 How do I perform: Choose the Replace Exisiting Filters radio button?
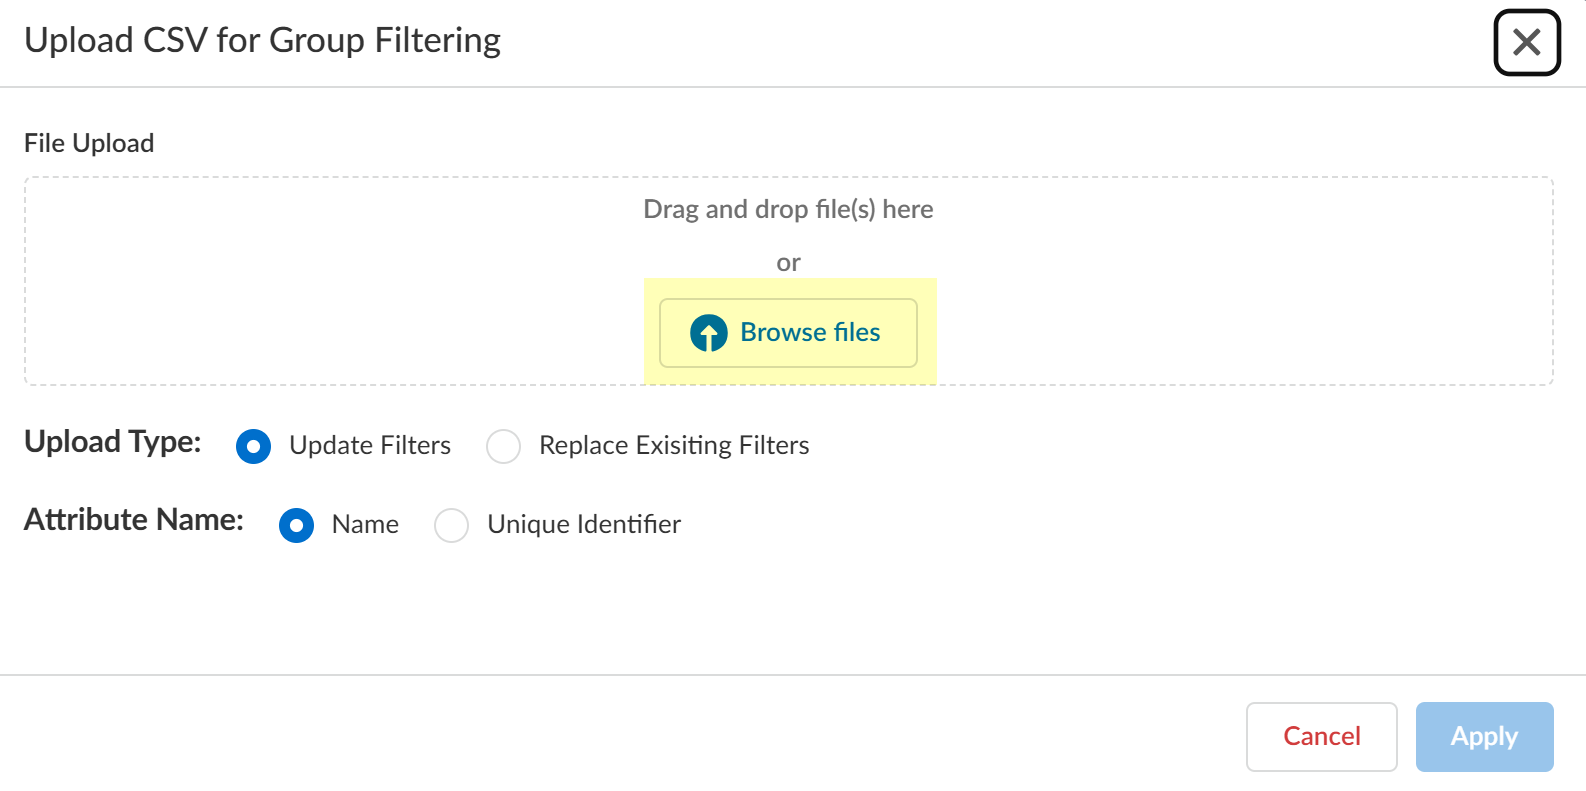pyautogui.click(x=503, y=446)
